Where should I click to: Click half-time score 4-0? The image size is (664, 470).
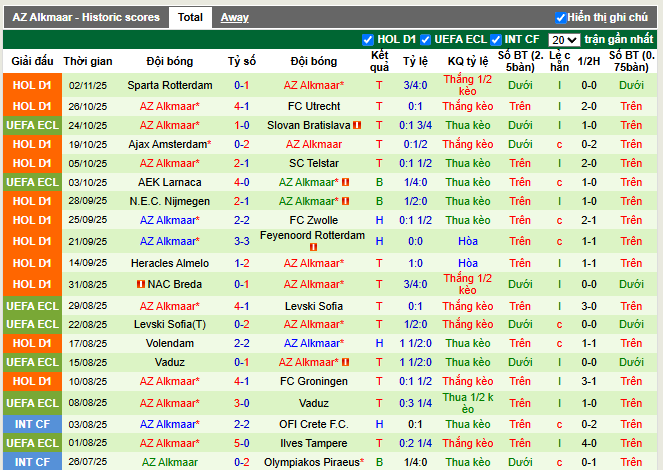pos(589,443)
